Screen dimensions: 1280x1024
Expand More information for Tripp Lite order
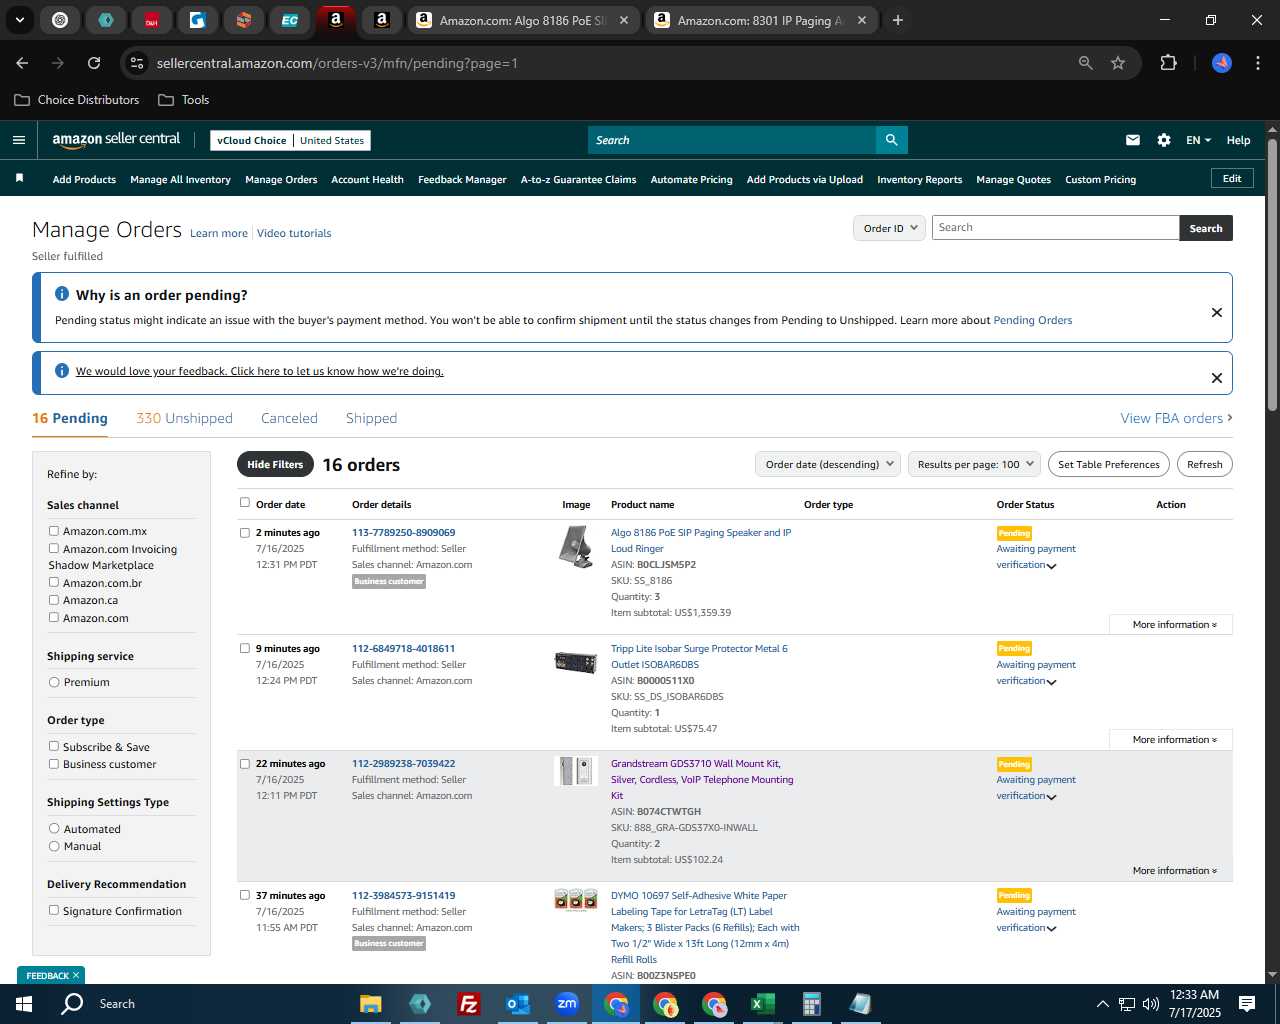pyautogui.click(x=1174, y=740)
